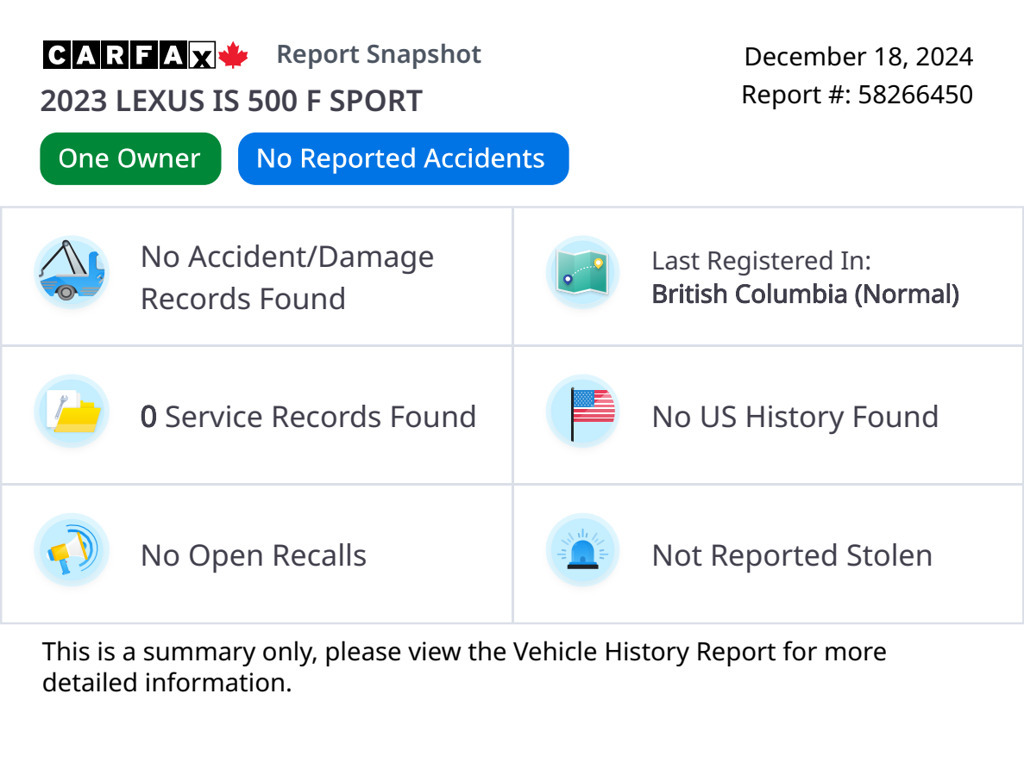Click the report number 58266450
The width and height of the screenshot is (1024, 768).
point(915,95)
